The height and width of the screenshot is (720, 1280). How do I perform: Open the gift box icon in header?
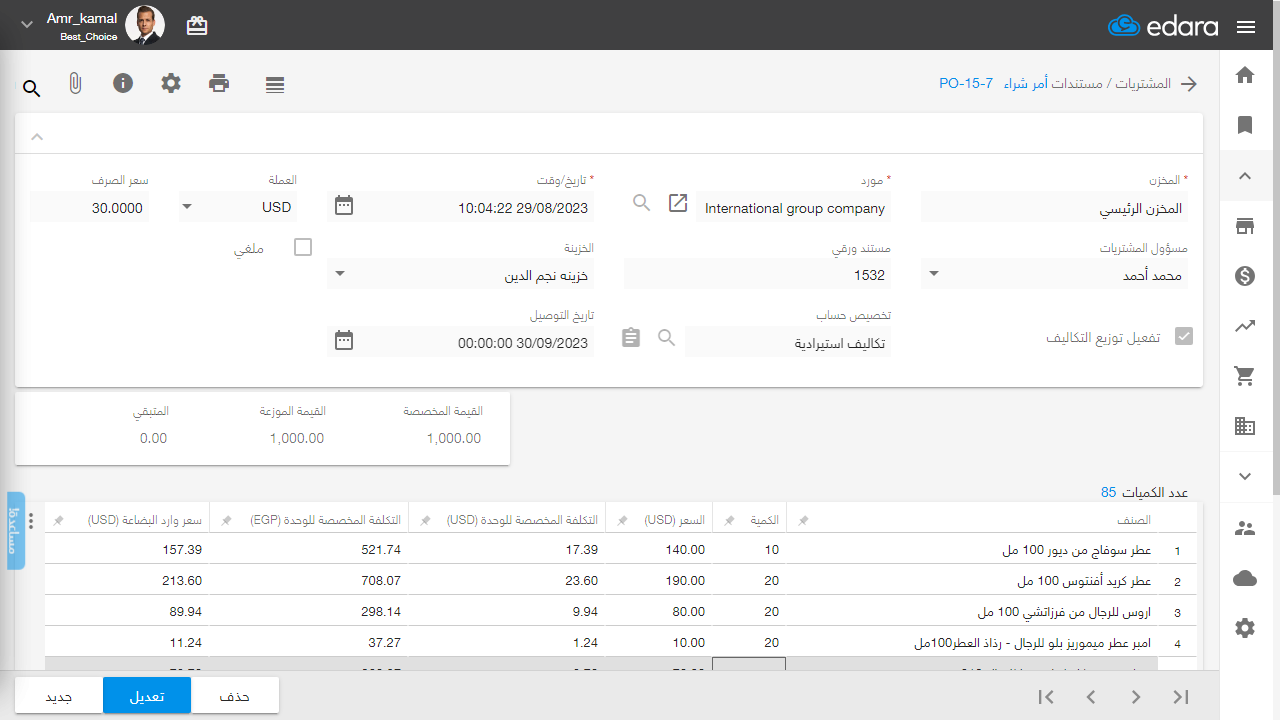(197, 26)
